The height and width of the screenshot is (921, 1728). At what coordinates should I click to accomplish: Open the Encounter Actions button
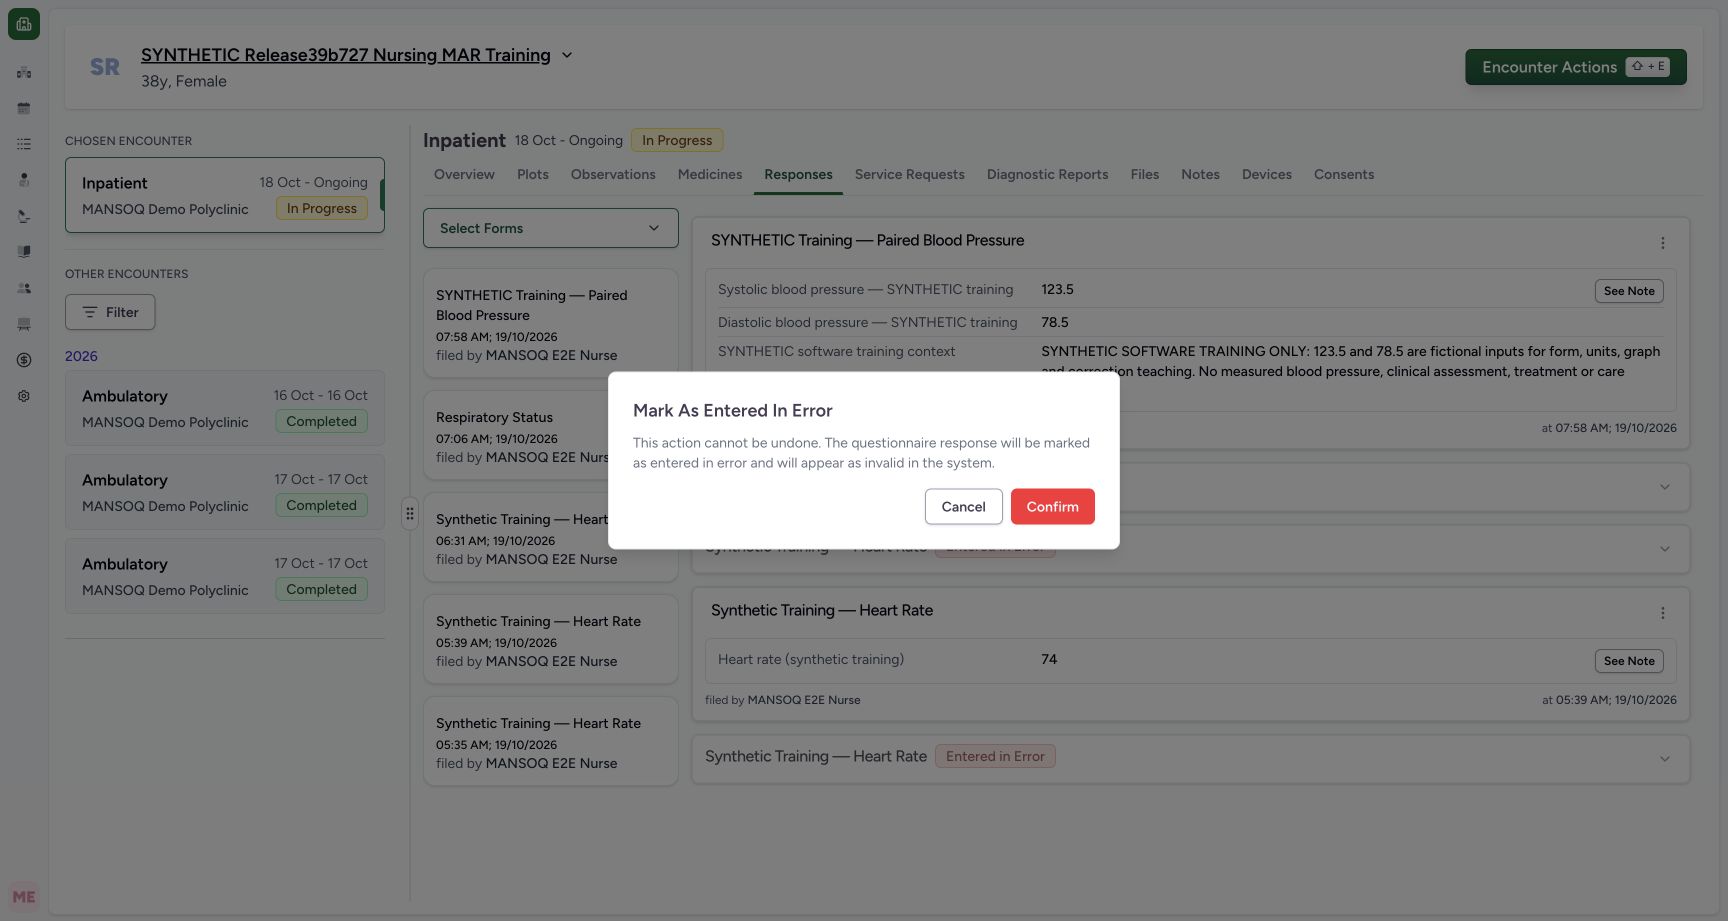[x=1576, y=67]
